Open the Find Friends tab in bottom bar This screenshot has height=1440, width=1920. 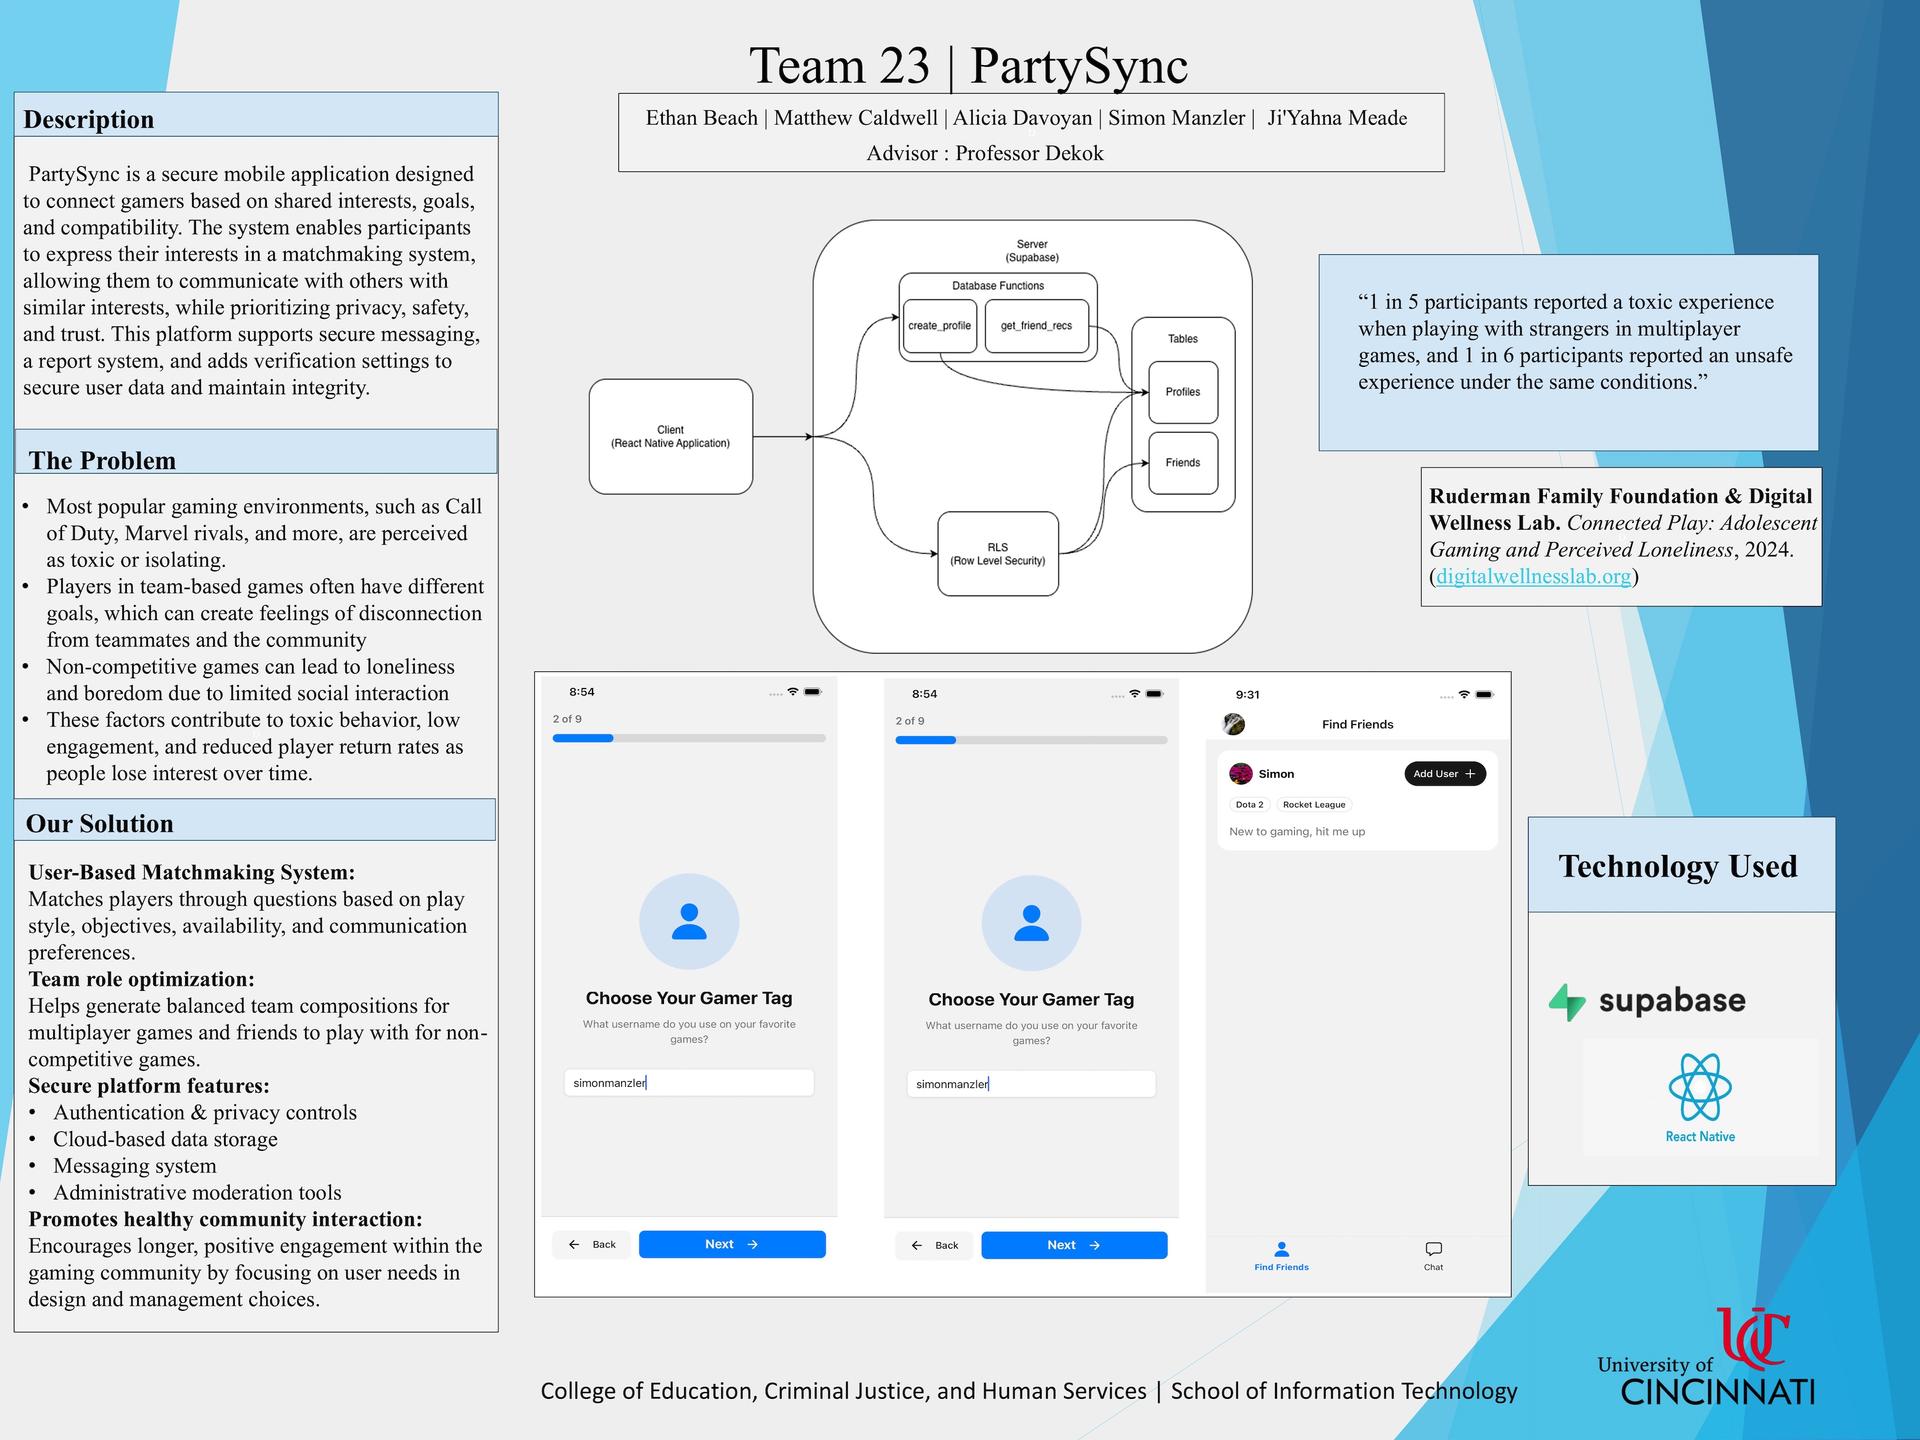[x=1281, y=1255]
